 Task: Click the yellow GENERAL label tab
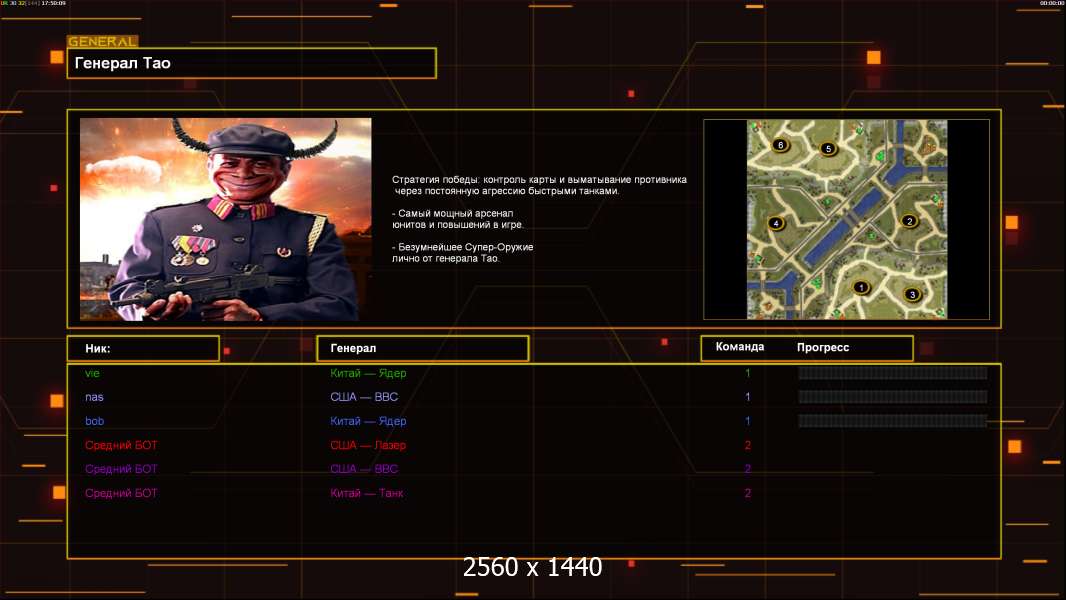click(x=103, y=41)
